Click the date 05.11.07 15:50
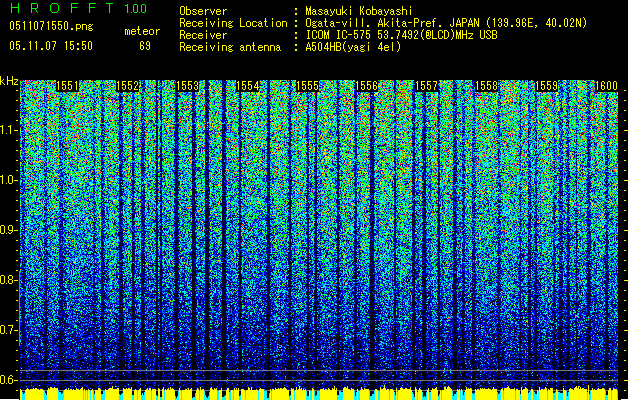The width and height of the screenshot is (629, 400). (51, 46)
